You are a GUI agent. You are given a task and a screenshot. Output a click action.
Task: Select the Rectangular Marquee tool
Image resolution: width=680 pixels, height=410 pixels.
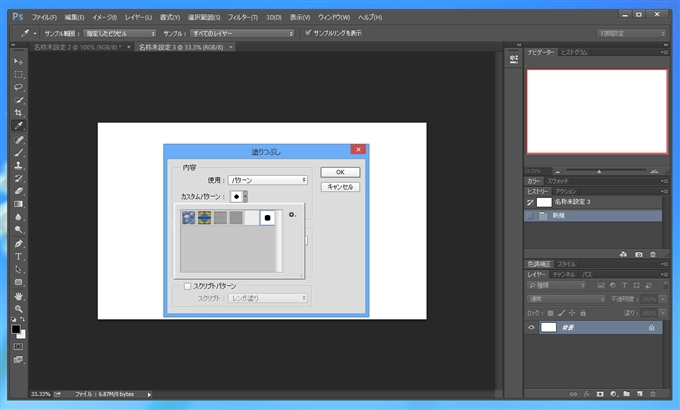tap(18, 75)
